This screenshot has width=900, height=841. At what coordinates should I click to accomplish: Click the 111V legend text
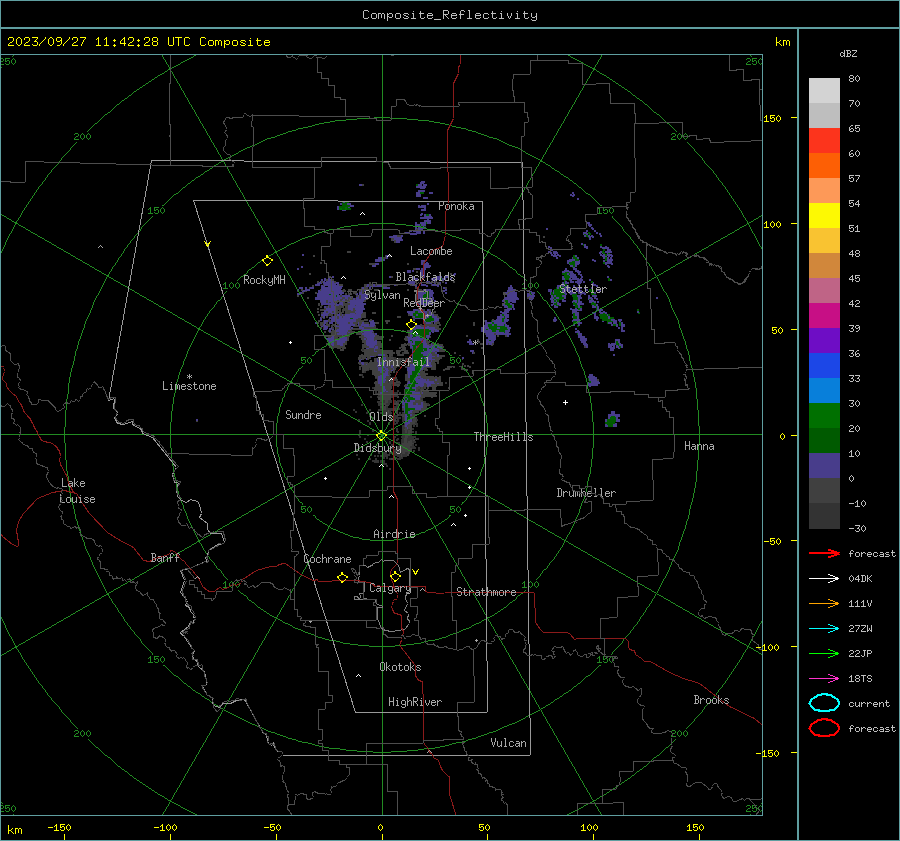pyautogui.click(x=860, y=603)
